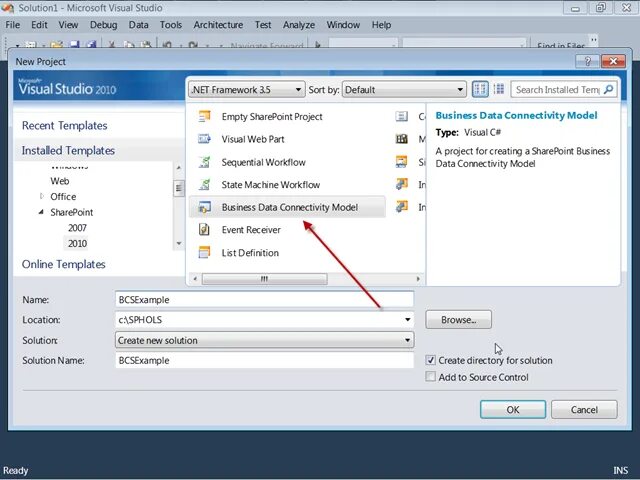Image resolution: width=640 pixels, height=480 pixels.
Task: Click the Business Data Connectivity Model icon
Action: pos(204,207)
